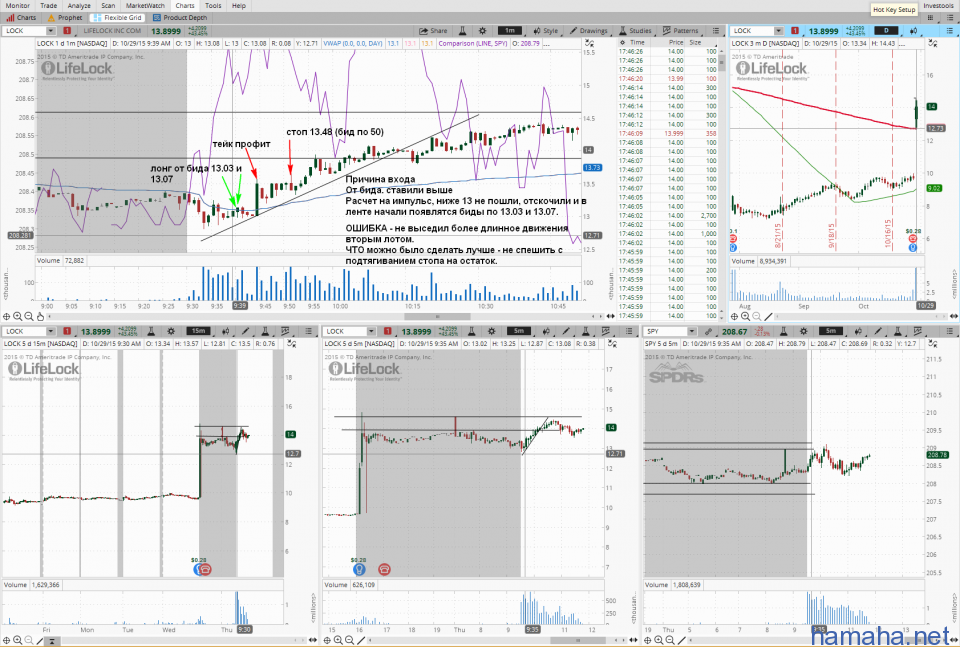This screenshot has height=647, width=960.
Task: Expand the SPY symbol dropdown
Action: click(x=692, y=331)
